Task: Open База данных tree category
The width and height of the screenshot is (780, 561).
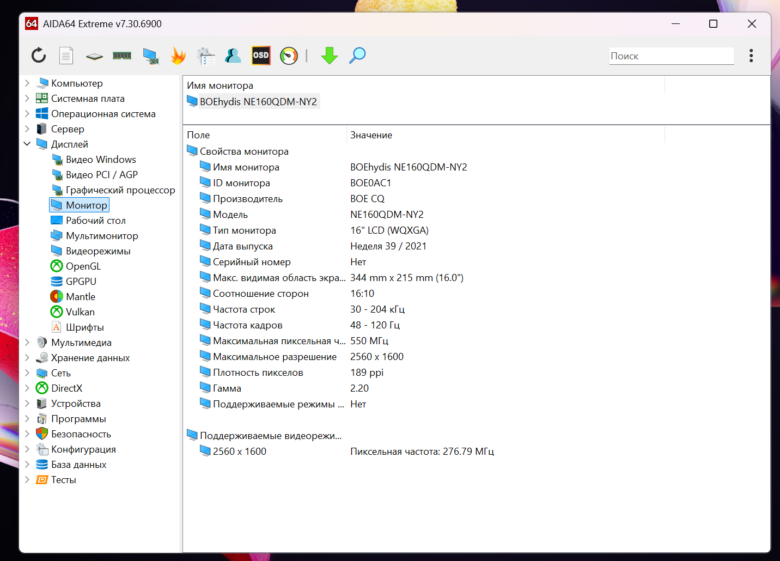Action: [x=71, y=465]
